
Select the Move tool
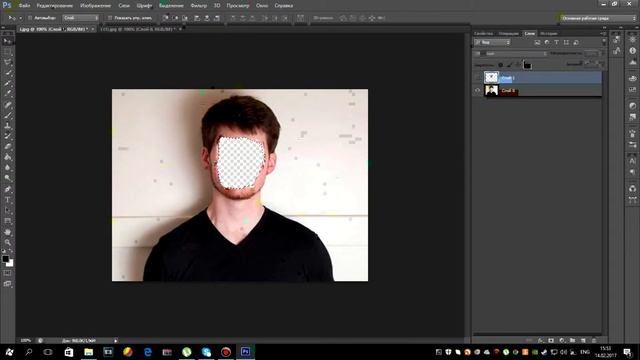[7, 41]
